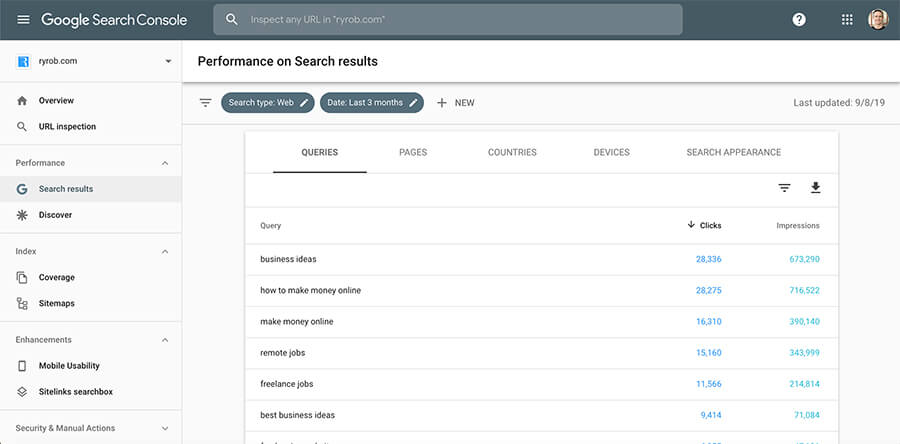Click the 71,084 impressions value
Viewport: 900px width, 444px height.
tap(807, 415)
